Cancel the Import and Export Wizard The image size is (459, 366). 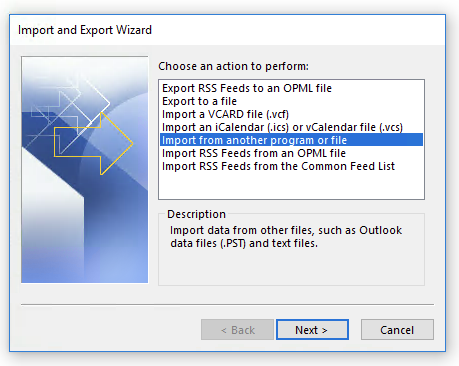[397, 330]
